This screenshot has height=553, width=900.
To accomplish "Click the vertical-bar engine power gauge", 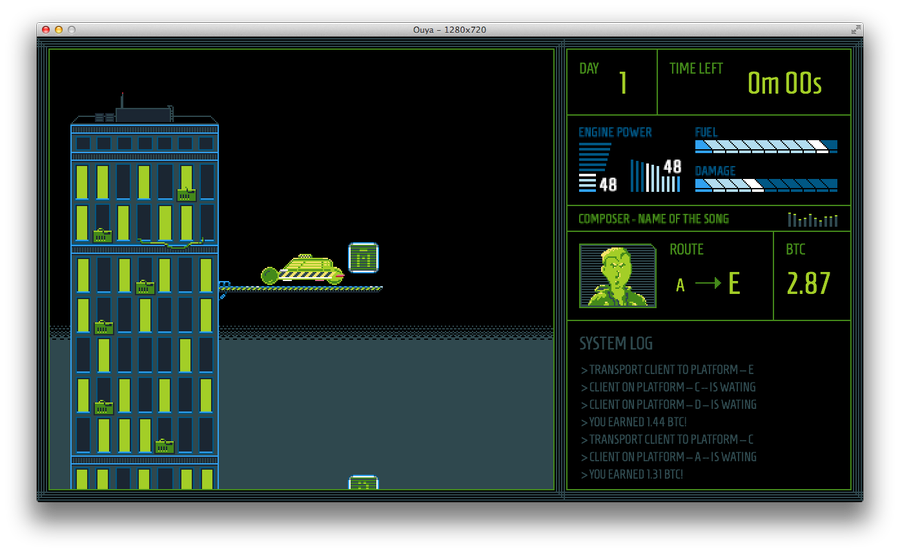I will coord(655,176).
